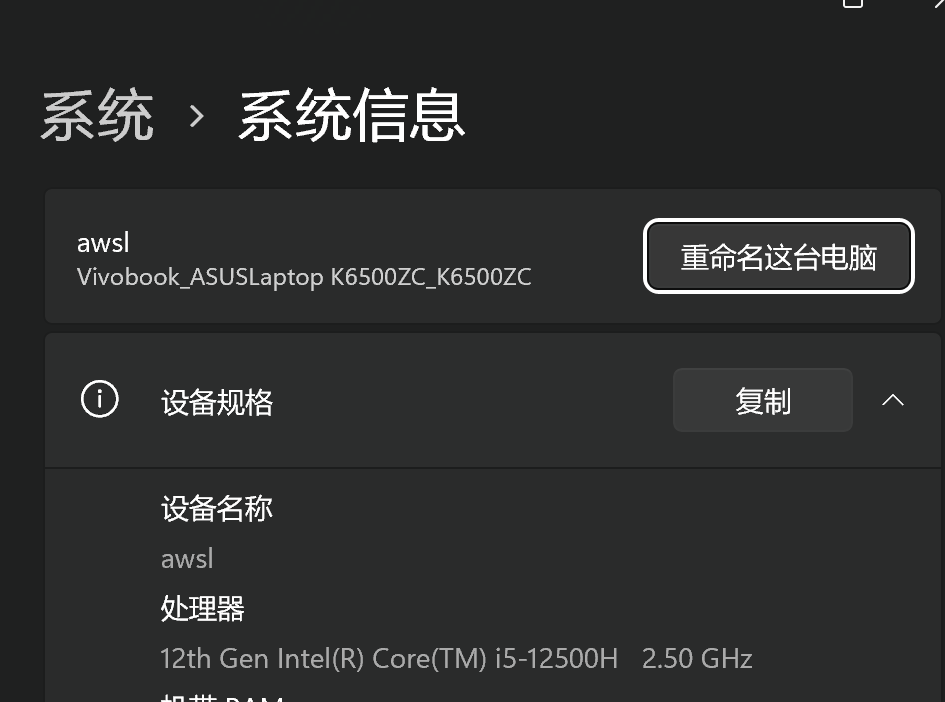The image size is (945, 702).
Task: Close the window using the top corner icon
Action: pyautogui.click(x=937, y=4)
